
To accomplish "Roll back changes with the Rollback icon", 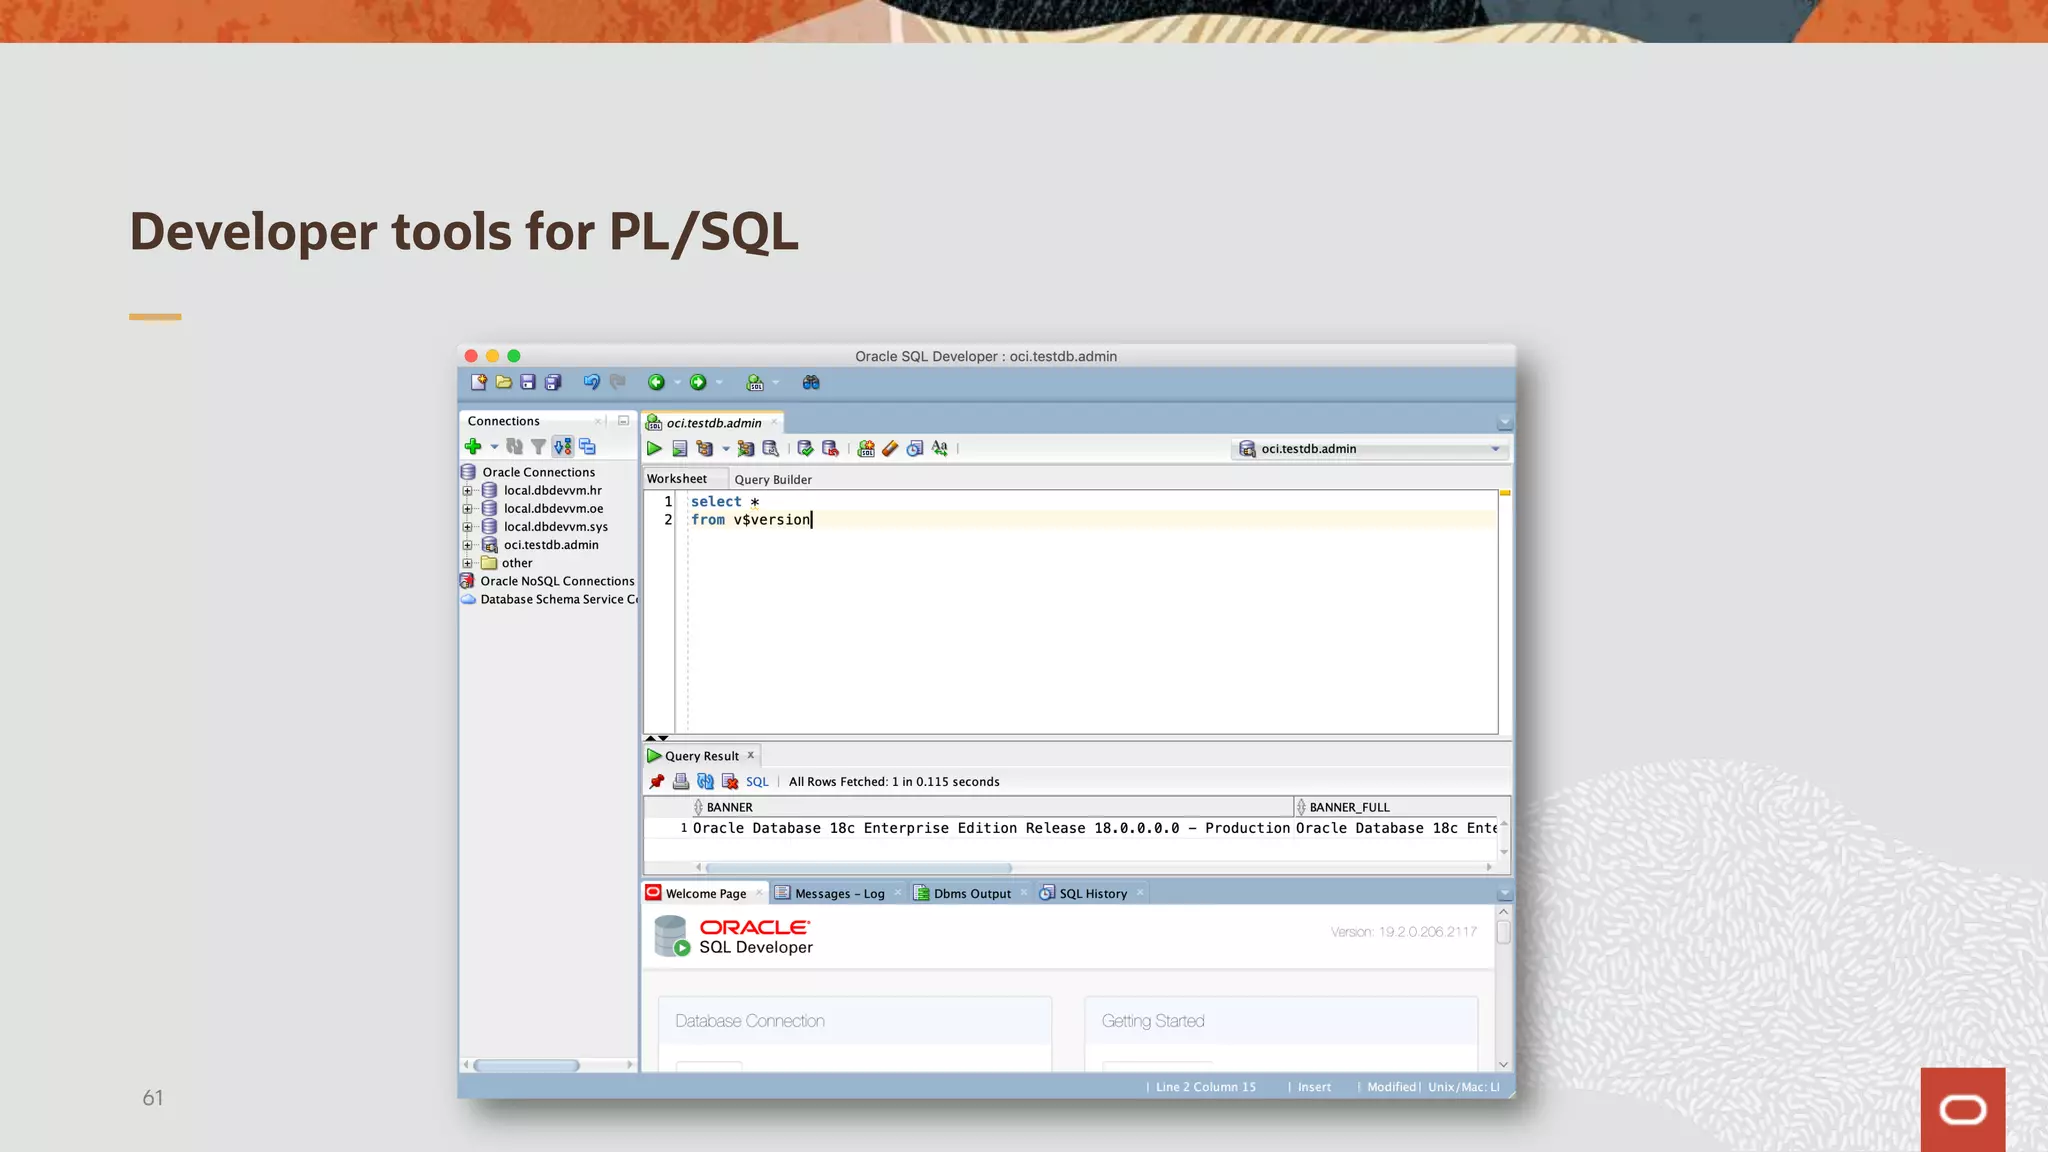I will 830,448.
